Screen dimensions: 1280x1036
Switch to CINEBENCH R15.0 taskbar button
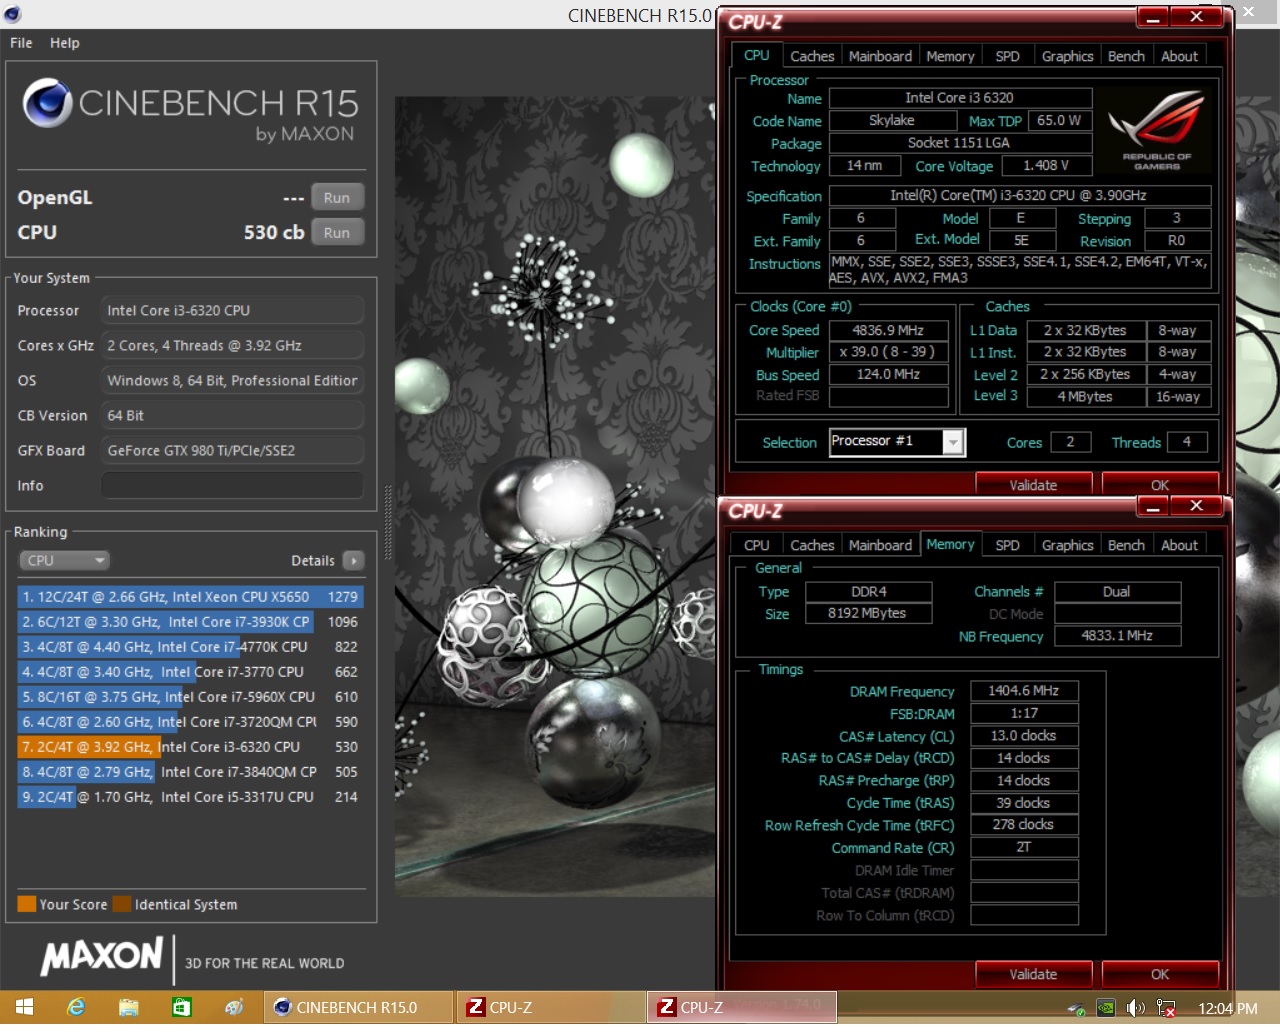(358, 1007)
